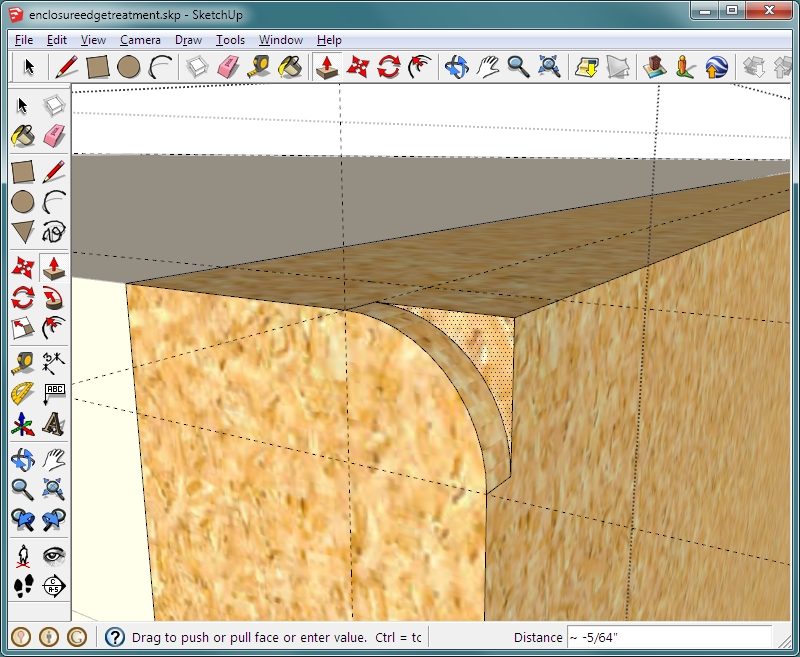Select the Protractor tool
Viewport: 800px width, 657px height.
[x=22, y=393]
